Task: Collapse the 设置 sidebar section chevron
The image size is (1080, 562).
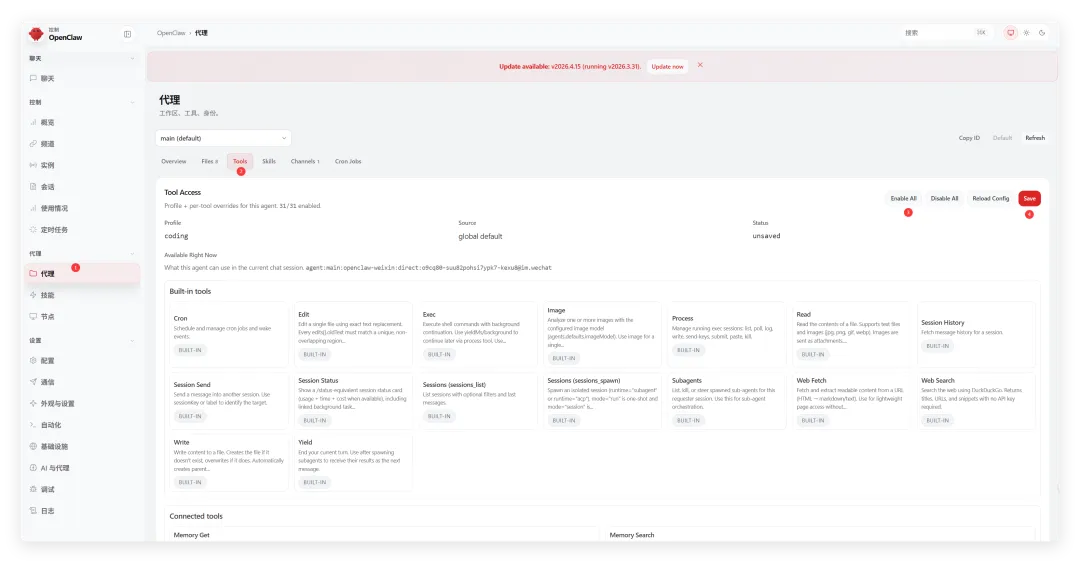Action: (132, 341)
